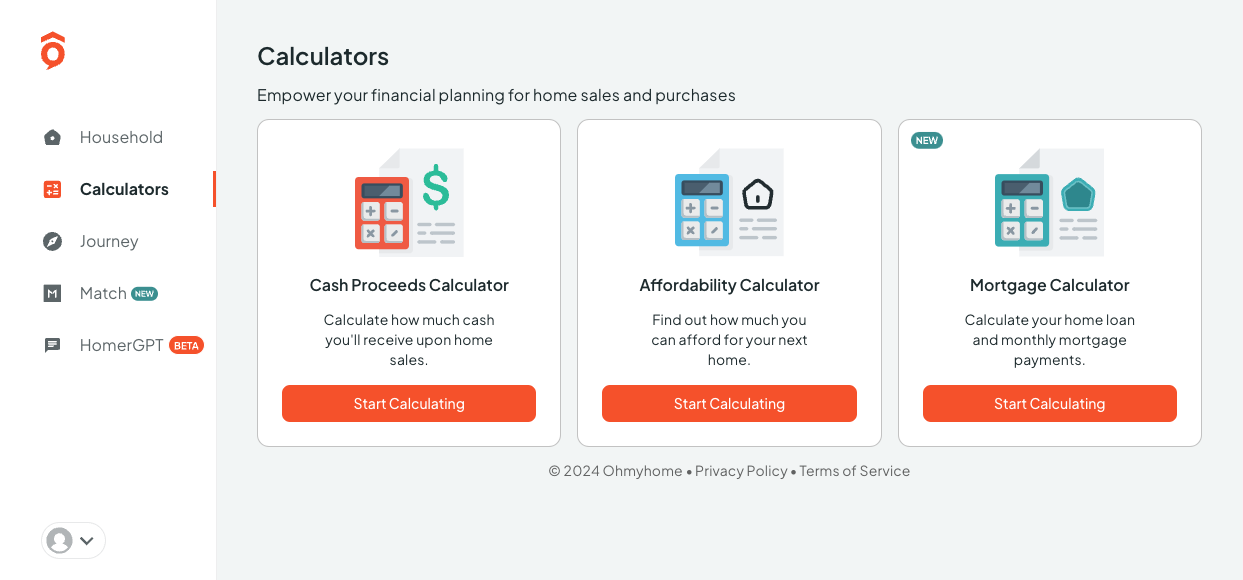
Task: Click the Affordability Calculator illustration
Action: pos(729,202)
